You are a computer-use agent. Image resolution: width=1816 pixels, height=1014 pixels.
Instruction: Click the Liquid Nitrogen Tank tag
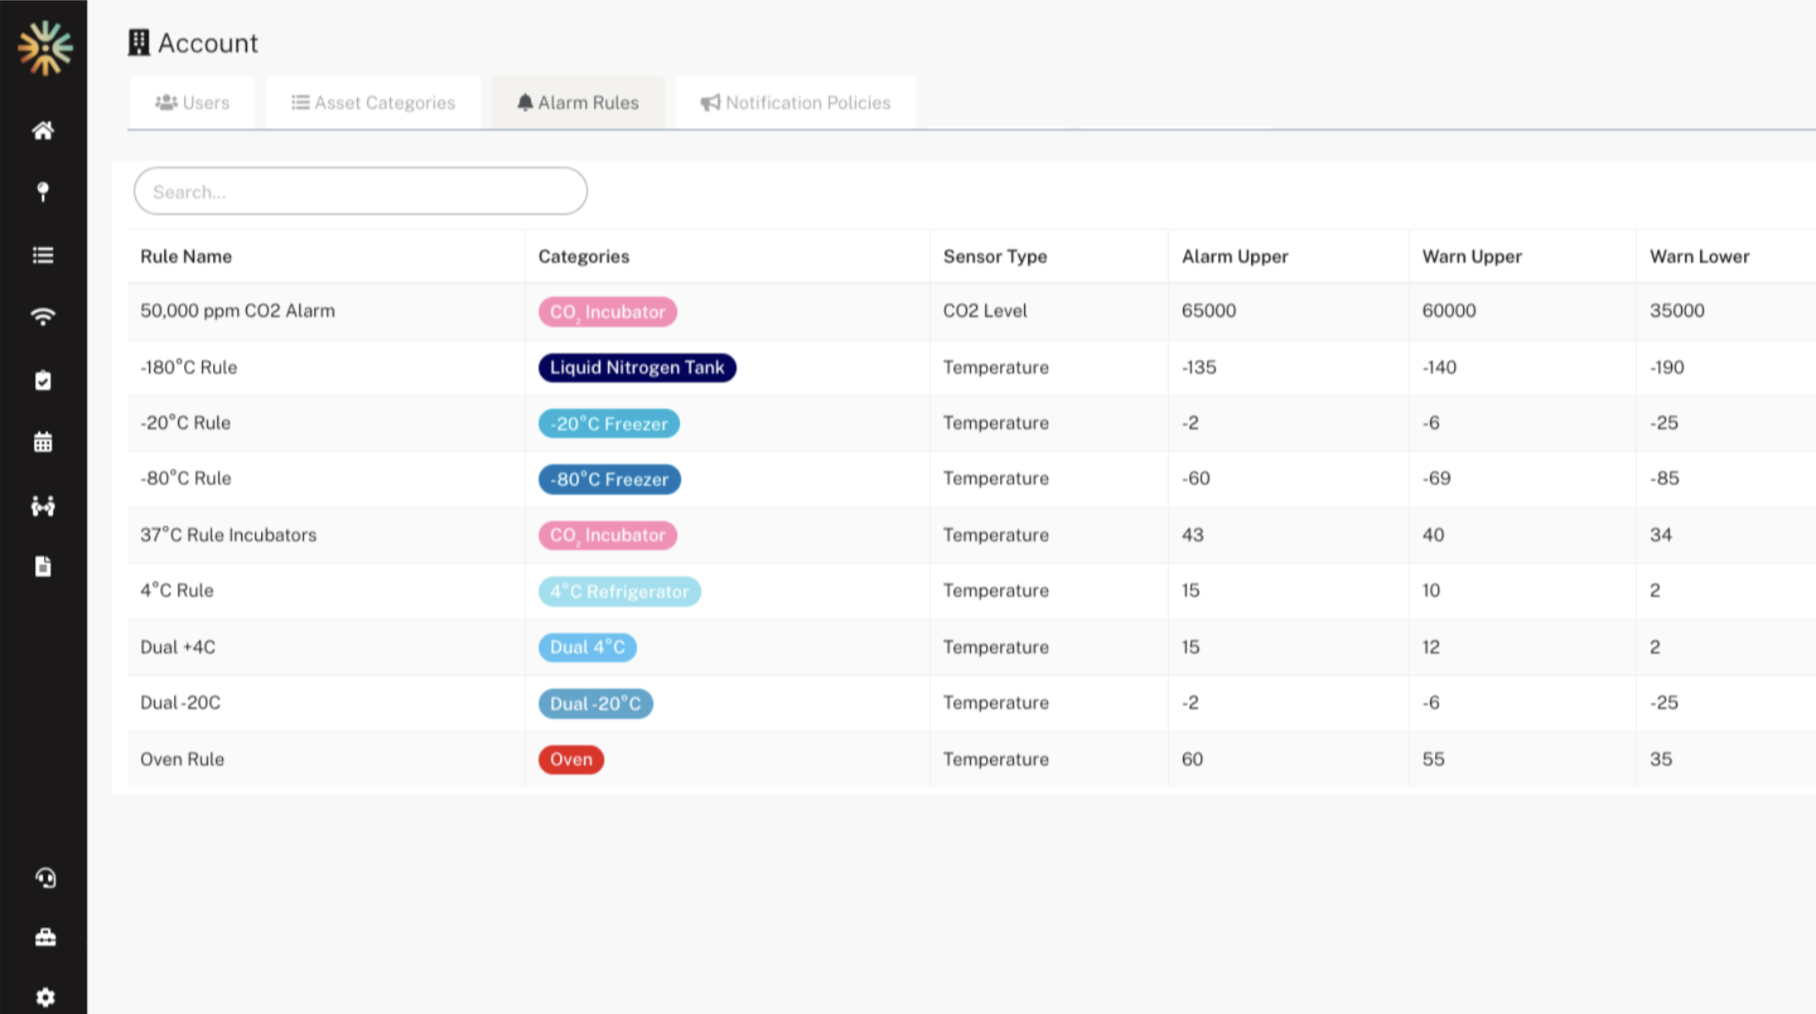pyautogui.click(x=637, y=368)
